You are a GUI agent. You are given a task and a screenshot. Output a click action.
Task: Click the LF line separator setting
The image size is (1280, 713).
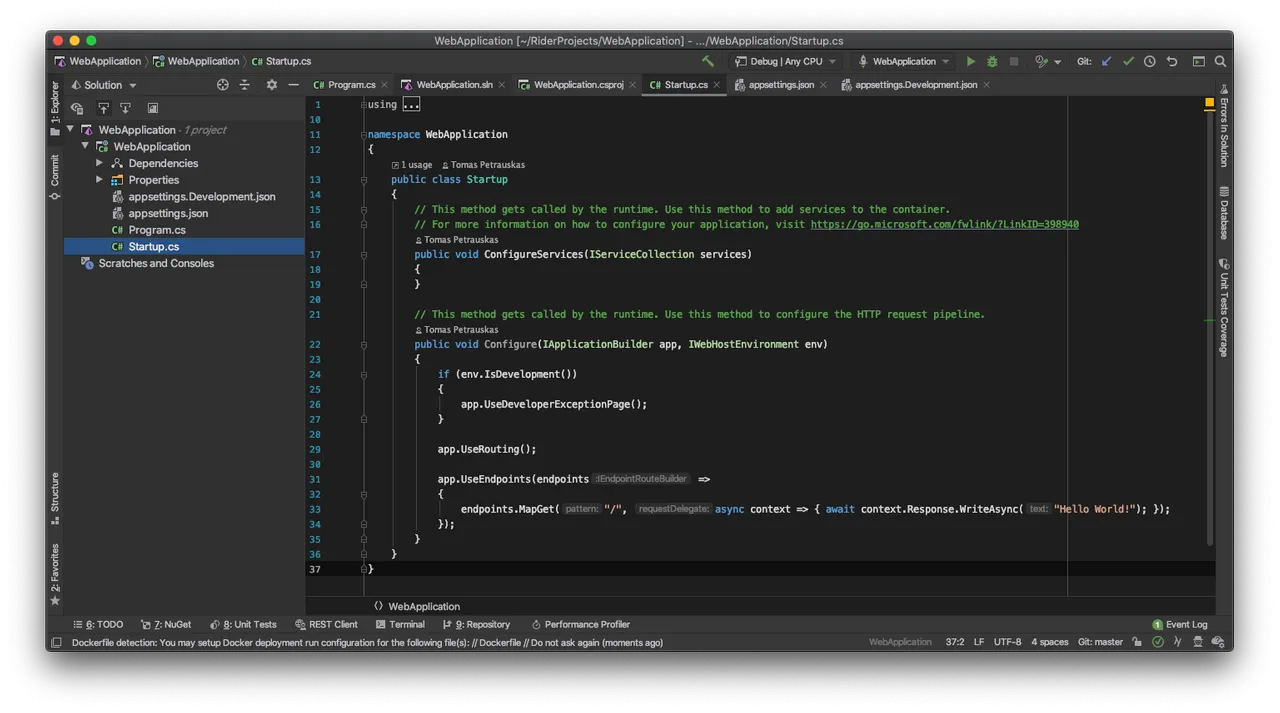coord(979,642)
